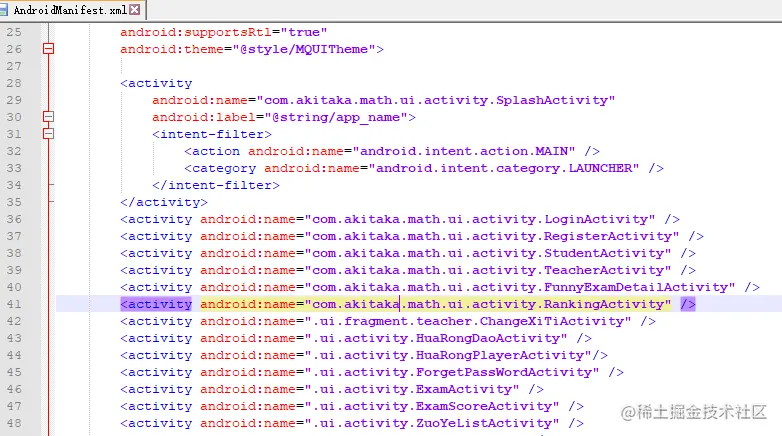Click the ZuoYeListActivity declaration text
Screen dimensions: 782x436
click(x=352, y=423)
